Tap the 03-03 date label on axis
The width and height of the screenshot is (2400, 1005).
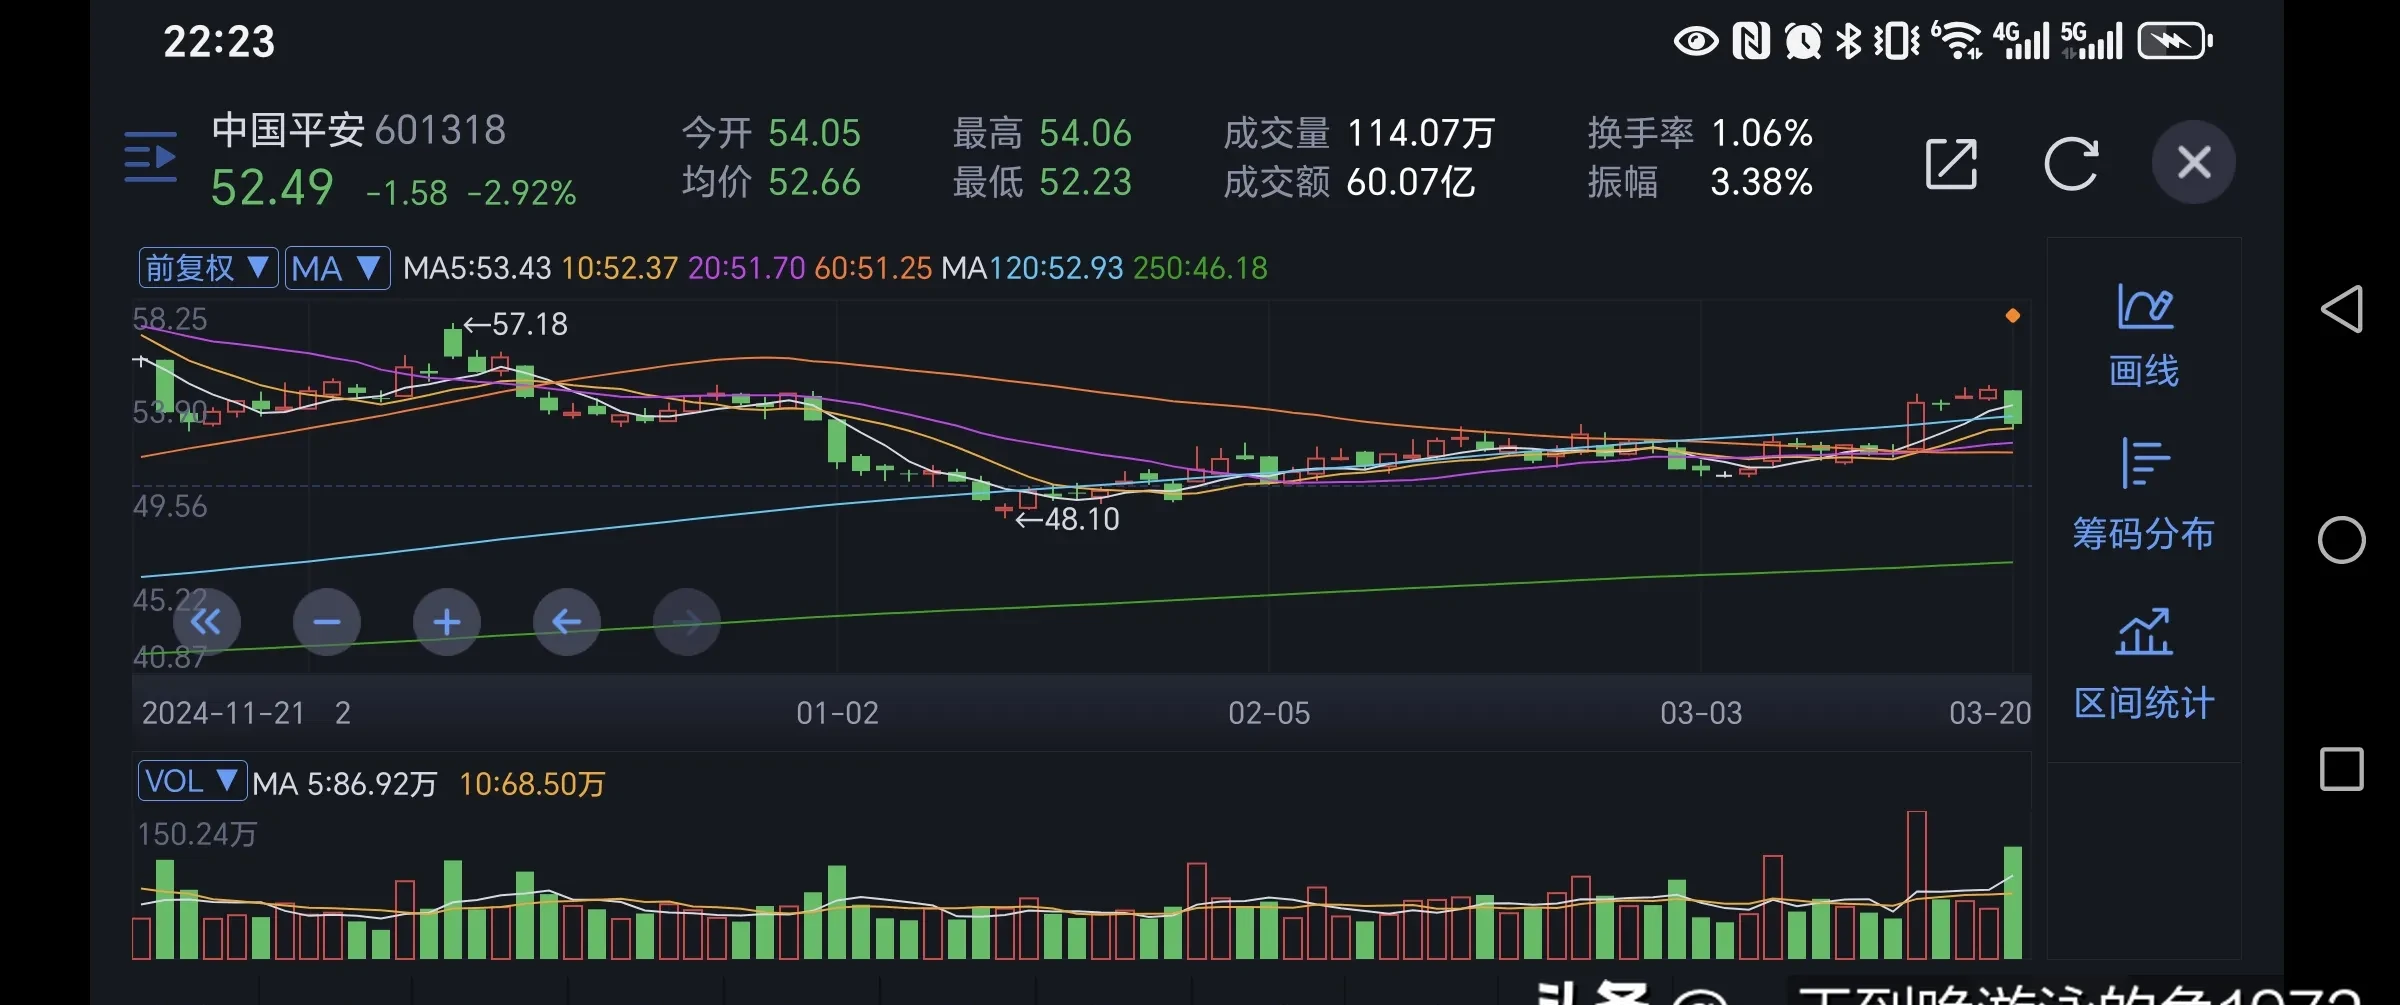pyautogui.click(x=1701, y=713)
